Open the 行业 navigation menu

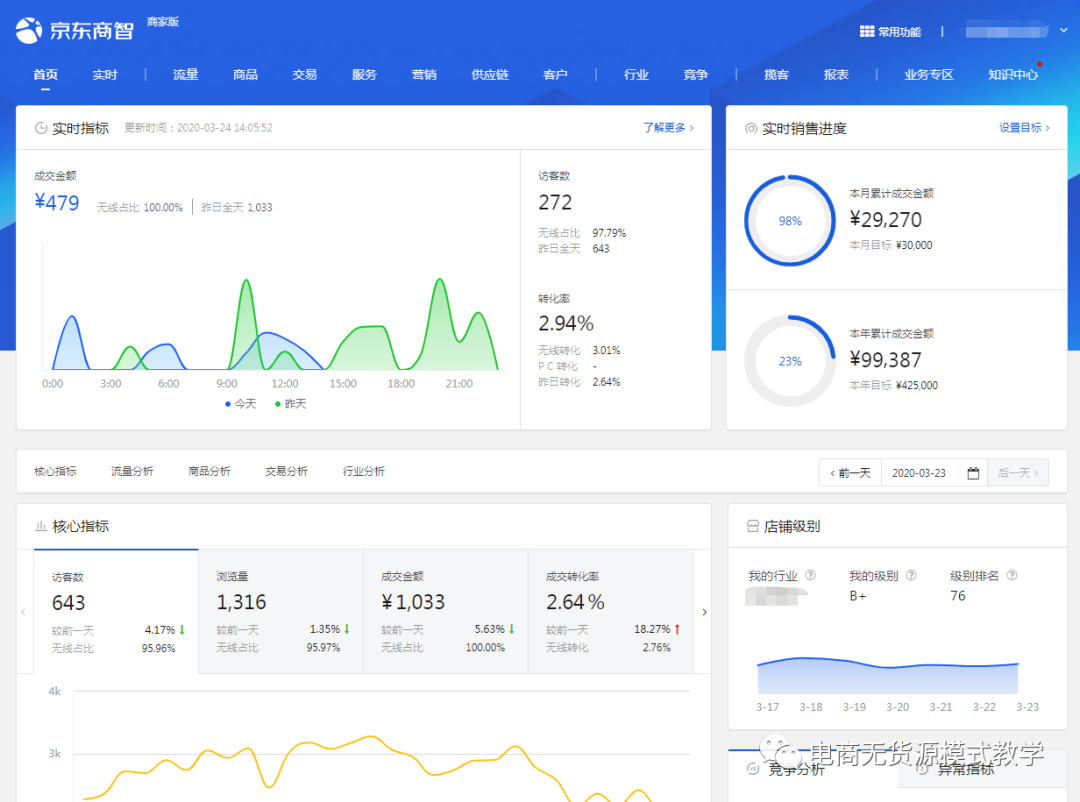point(636,74)
